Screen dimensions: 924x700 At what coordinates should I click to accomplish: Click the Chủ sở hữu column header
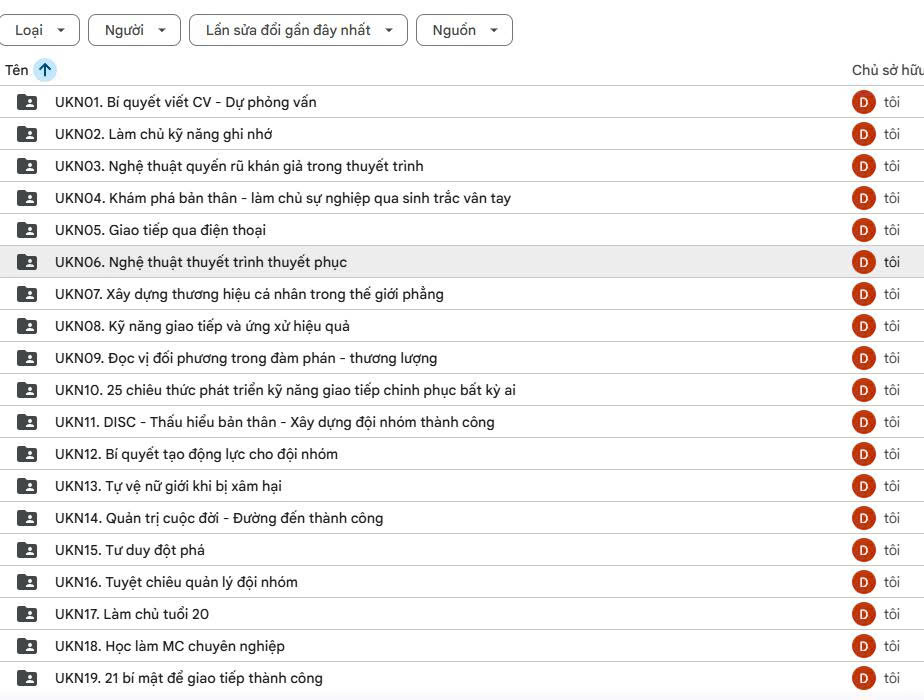click(x=887, y=70)
